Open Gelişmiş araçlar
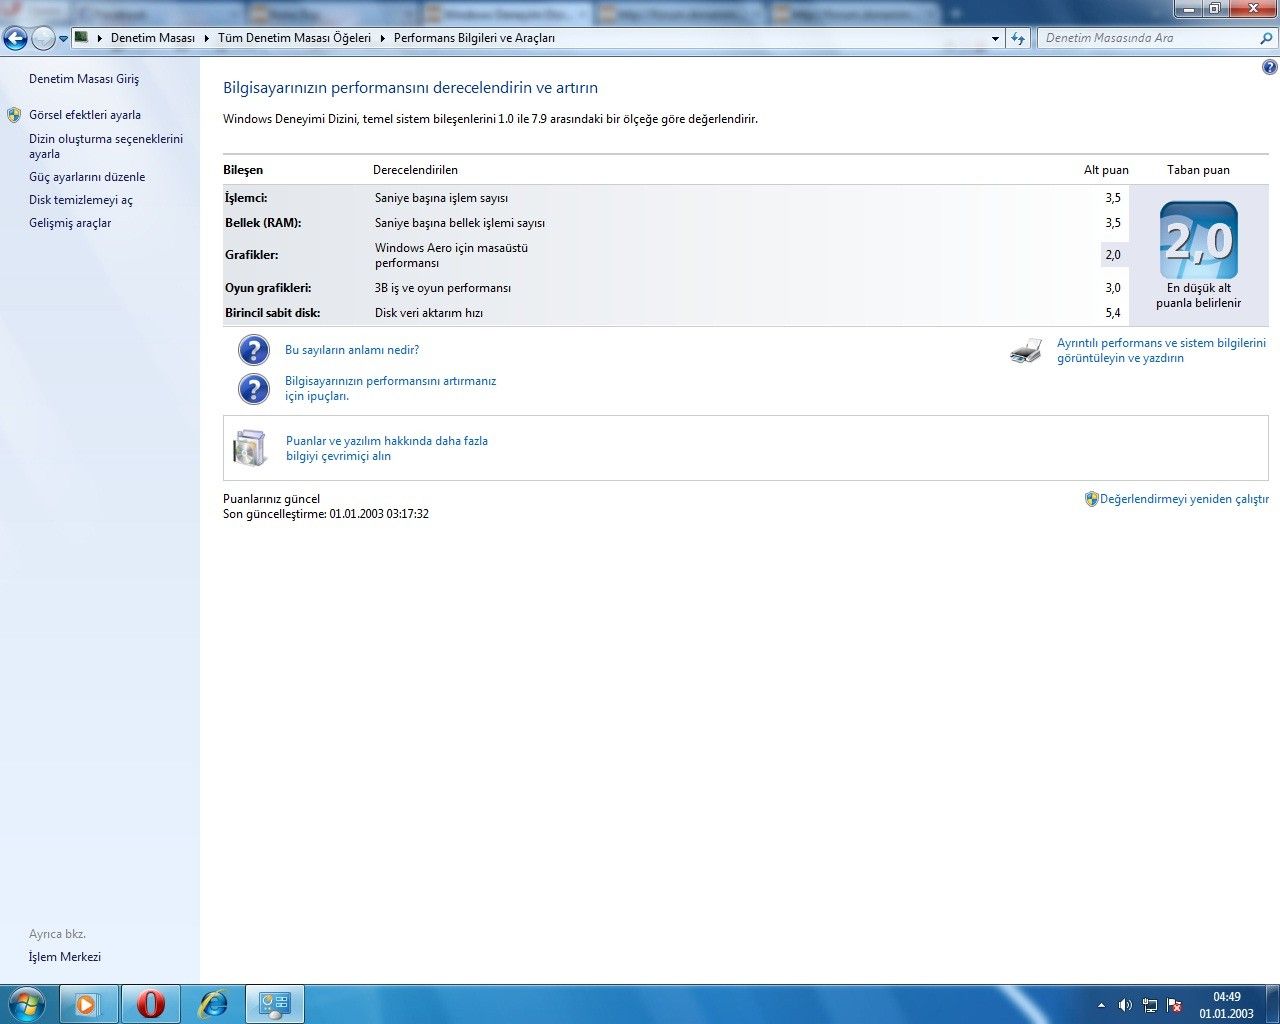Screen dimensions: 1280x1024 click(70, 223)
